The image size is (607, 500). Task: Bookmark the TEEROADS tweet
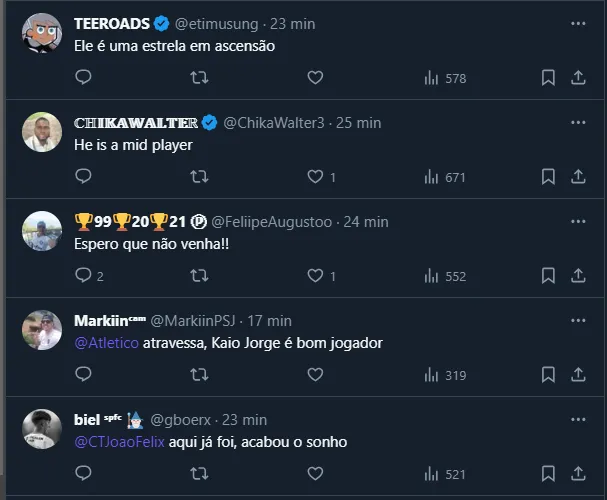[548, 77]
